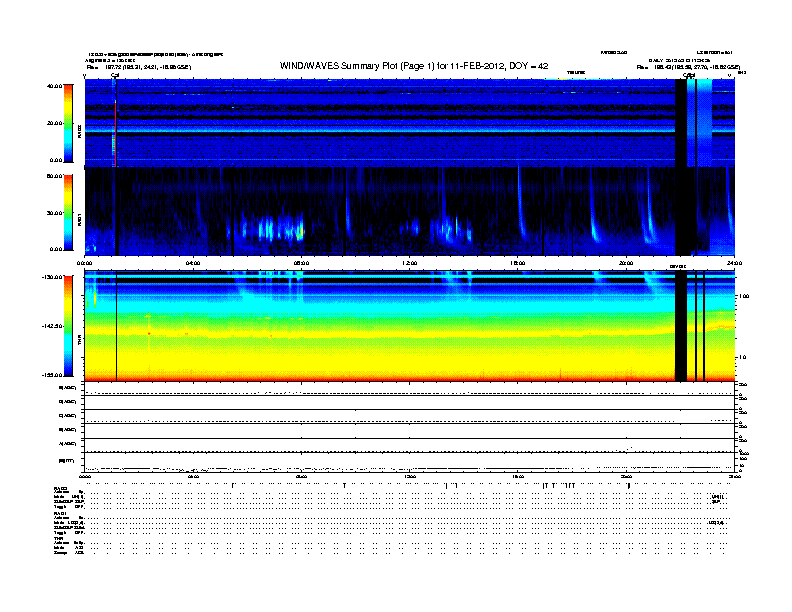Click the 24:00 label under RAD1 panel
Viewport: 792px width, 612px height.
coord(734,263)
